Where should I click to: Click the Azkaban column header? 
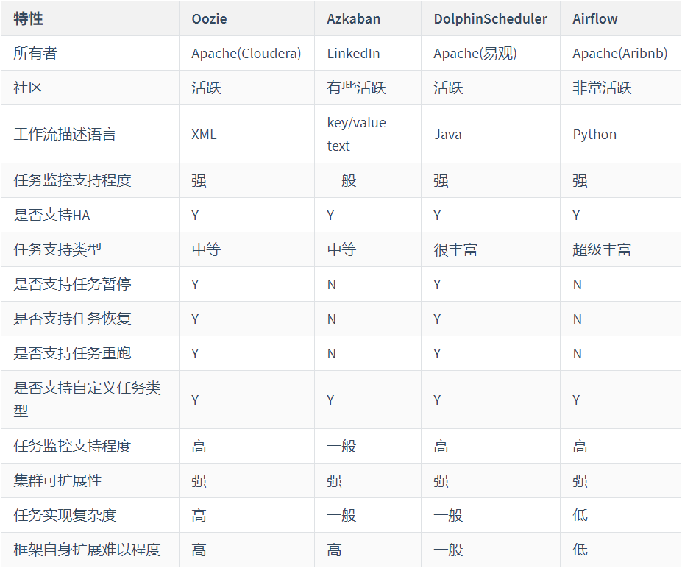click(353, 19)
